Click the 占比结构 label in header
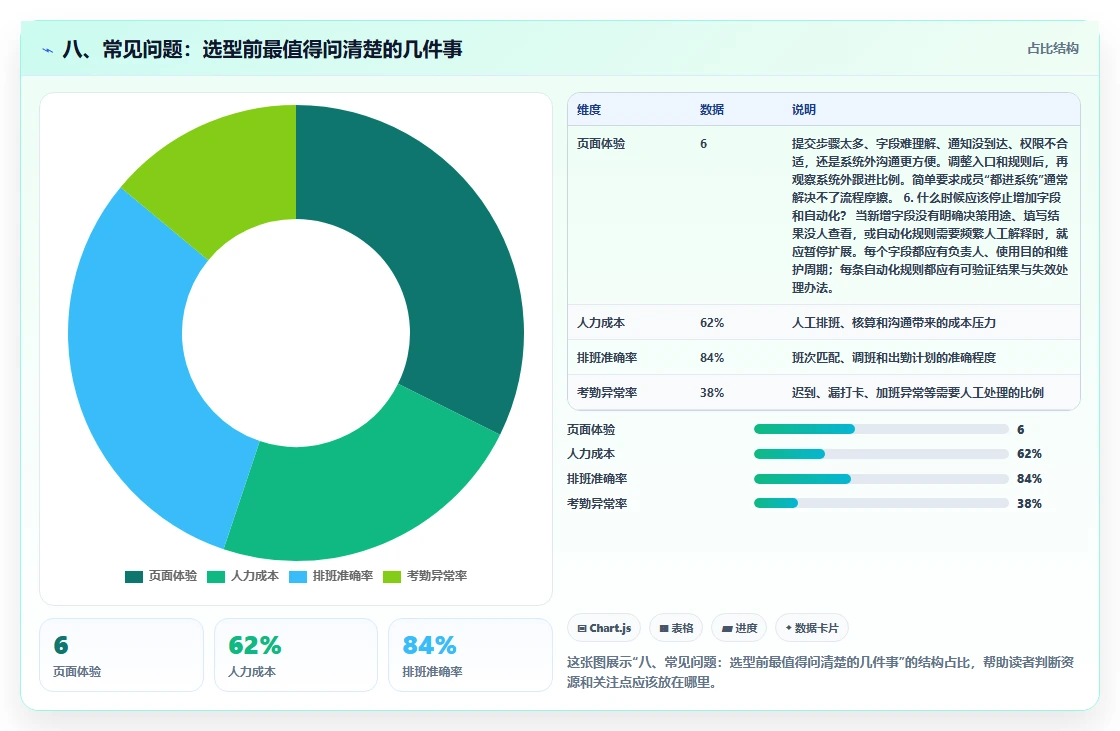 pyautogui.click(x=1052, y=49)
